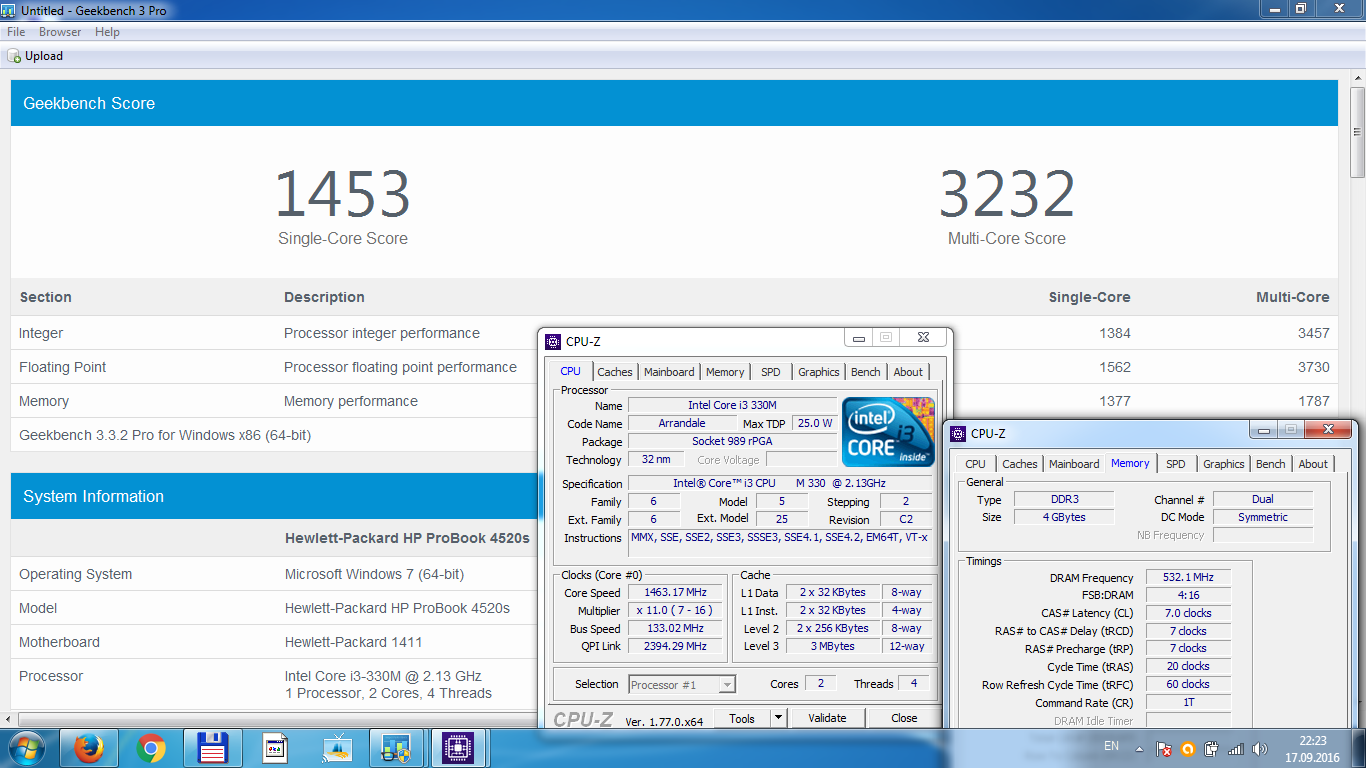Click the Command Rate value 1T

1188,702
